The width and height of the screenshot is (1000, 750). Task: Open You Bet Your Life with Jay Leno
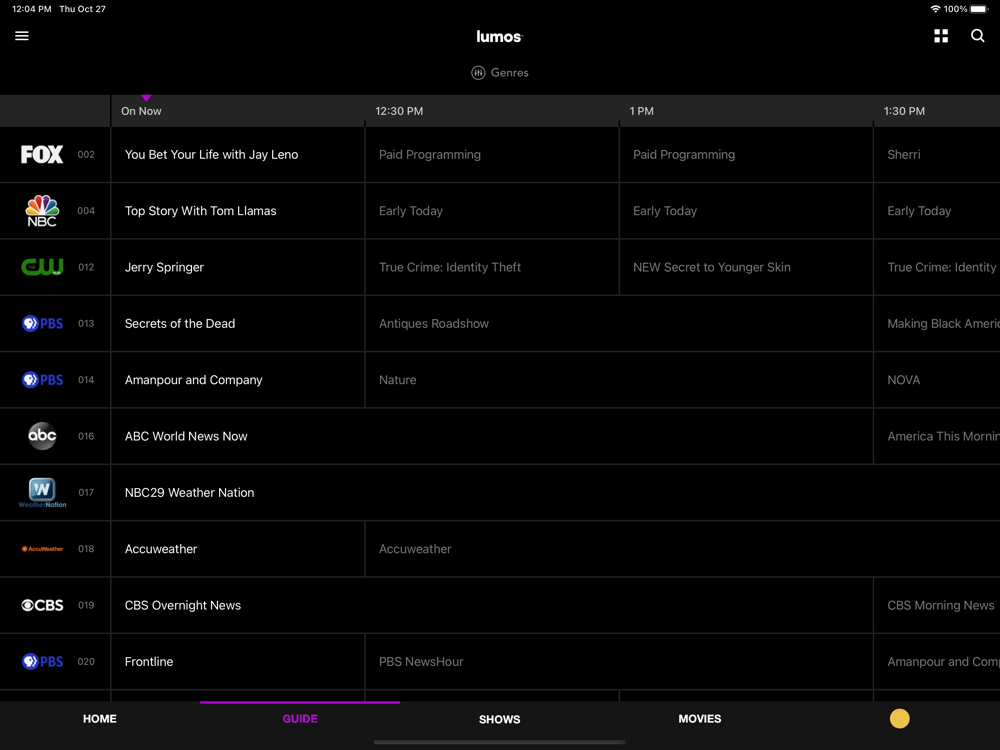(x=238, y=154)
